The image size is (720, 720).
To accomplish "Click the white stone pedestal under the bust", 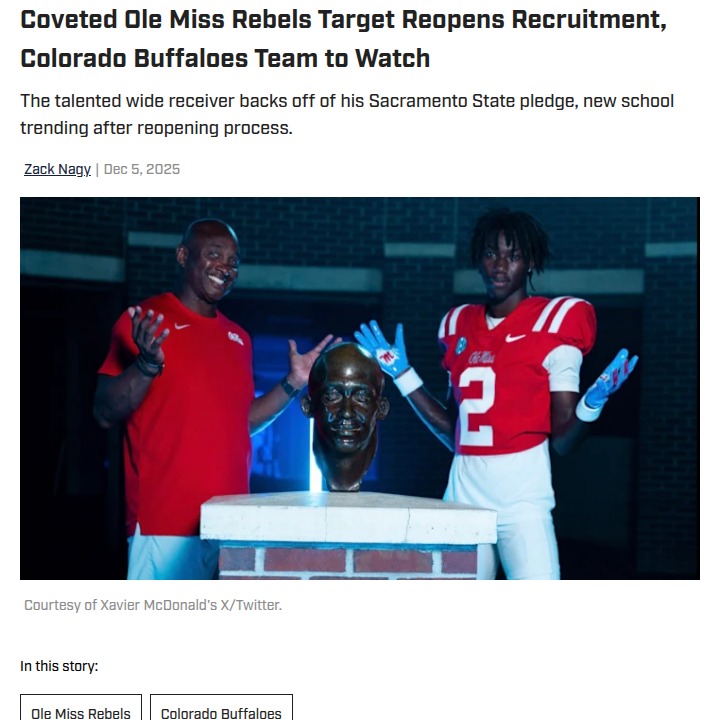I will [349, 518].
